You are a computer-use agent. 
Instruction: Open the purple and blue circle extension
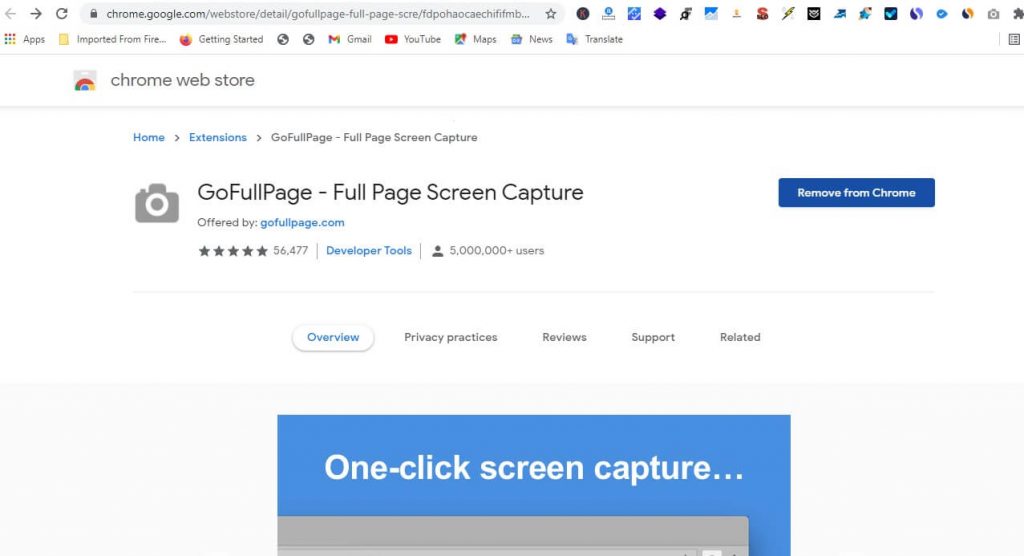[916, 14]
